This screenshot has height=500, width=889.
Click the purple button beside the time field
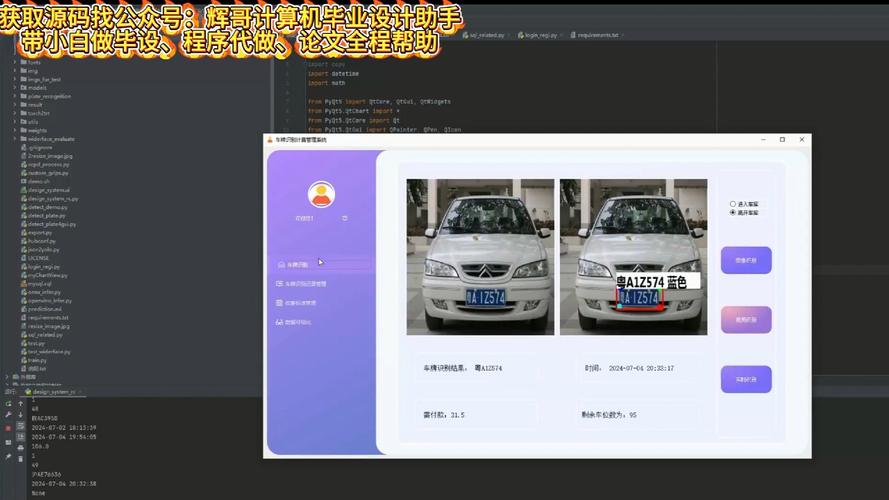(x=746, y=379)
